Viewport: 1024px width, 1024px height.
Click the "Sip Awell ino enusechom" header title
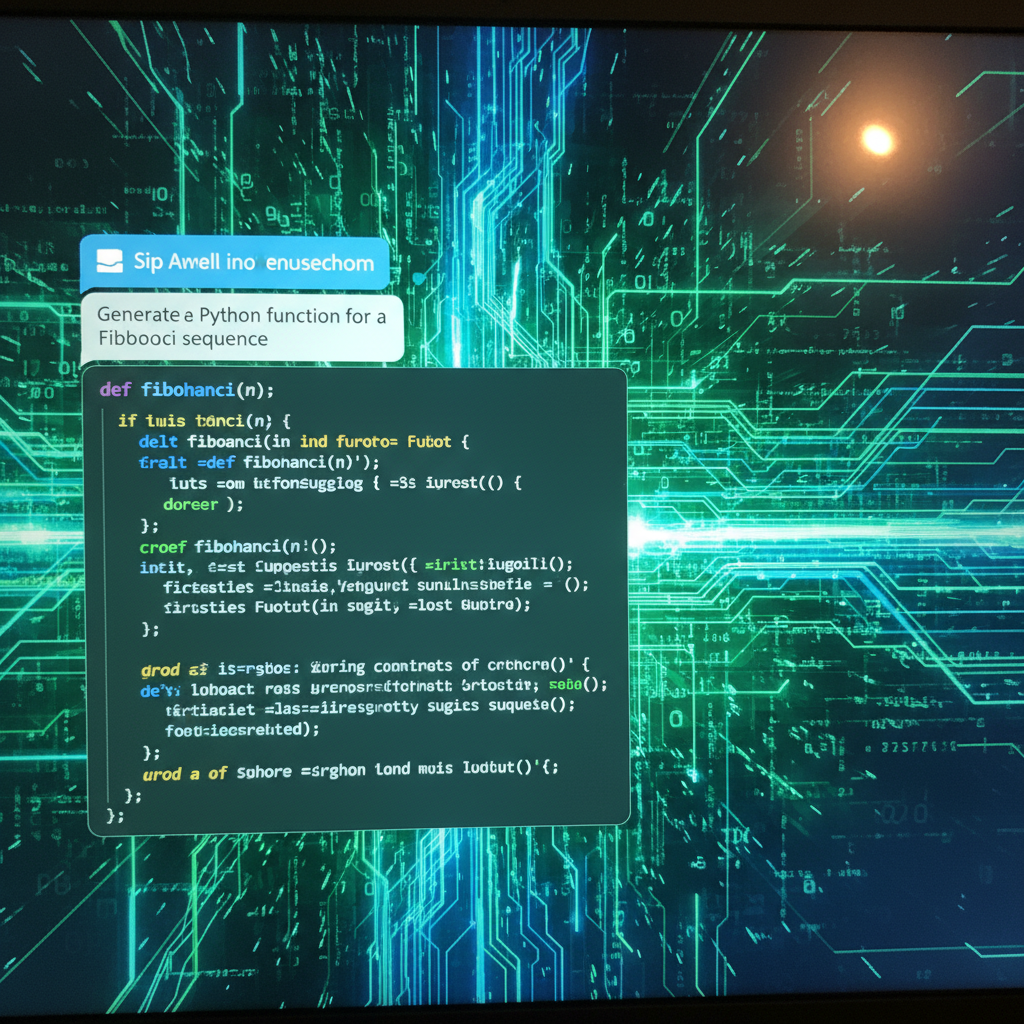pyautogui.click(x=253, y=263)
